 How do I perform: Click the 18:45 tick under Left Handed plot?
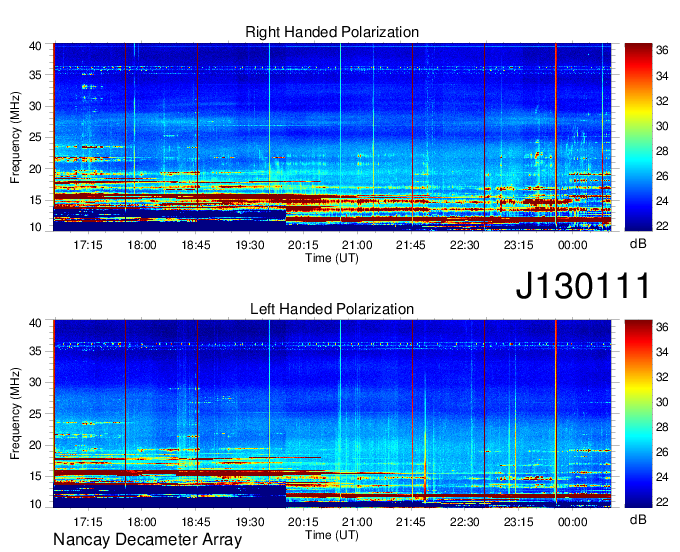196,522
